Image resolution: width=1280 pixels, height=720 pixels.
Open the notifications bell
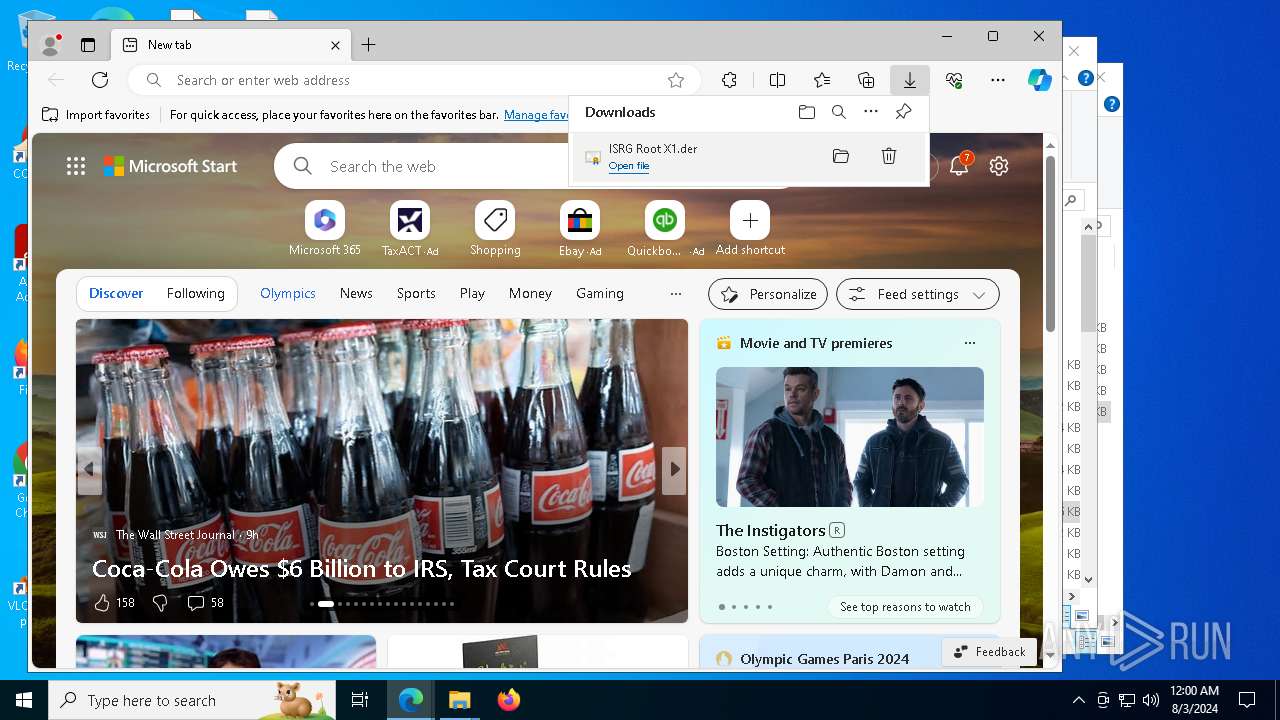[958, 166]
